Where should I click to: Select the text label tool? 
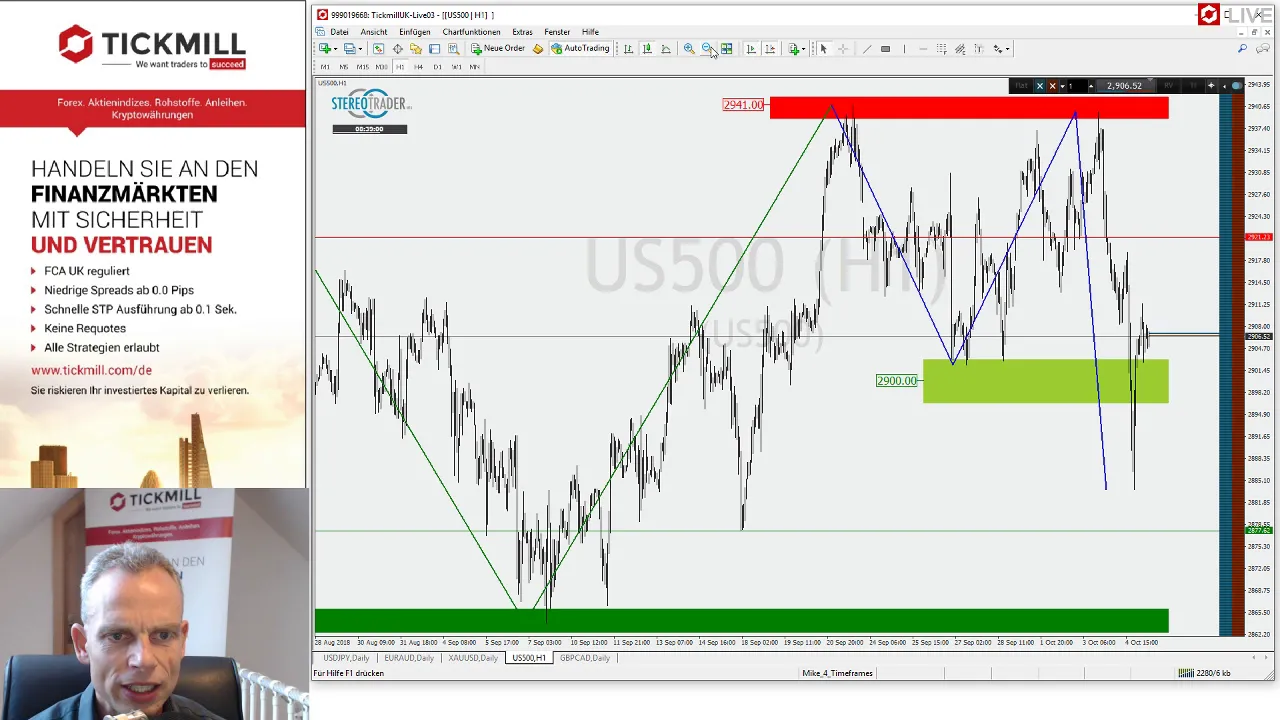click(979, 48)
